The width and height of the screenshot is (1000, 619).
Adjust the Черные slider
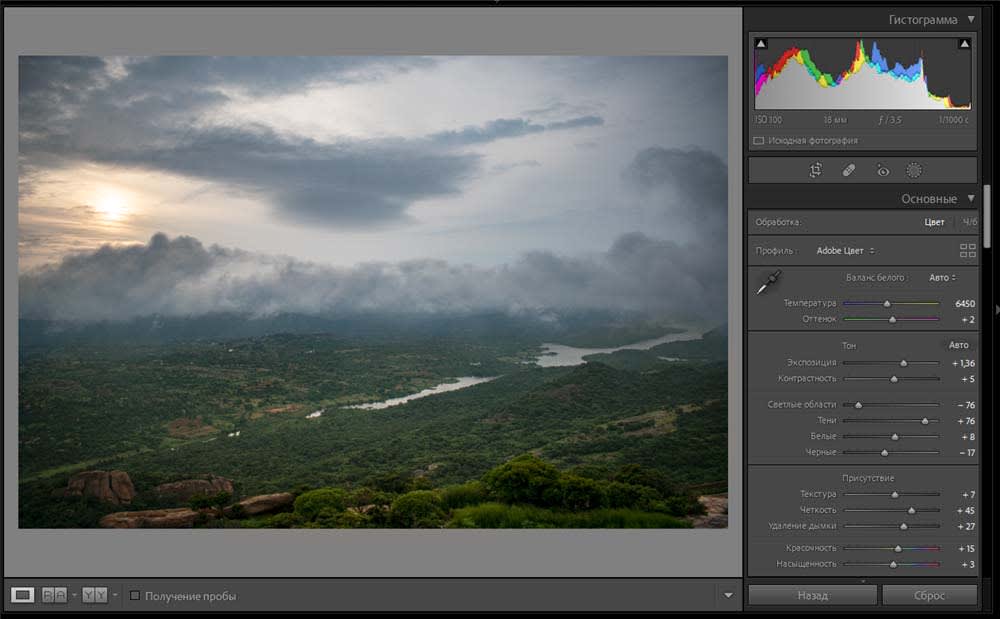[x=884, y=453]
